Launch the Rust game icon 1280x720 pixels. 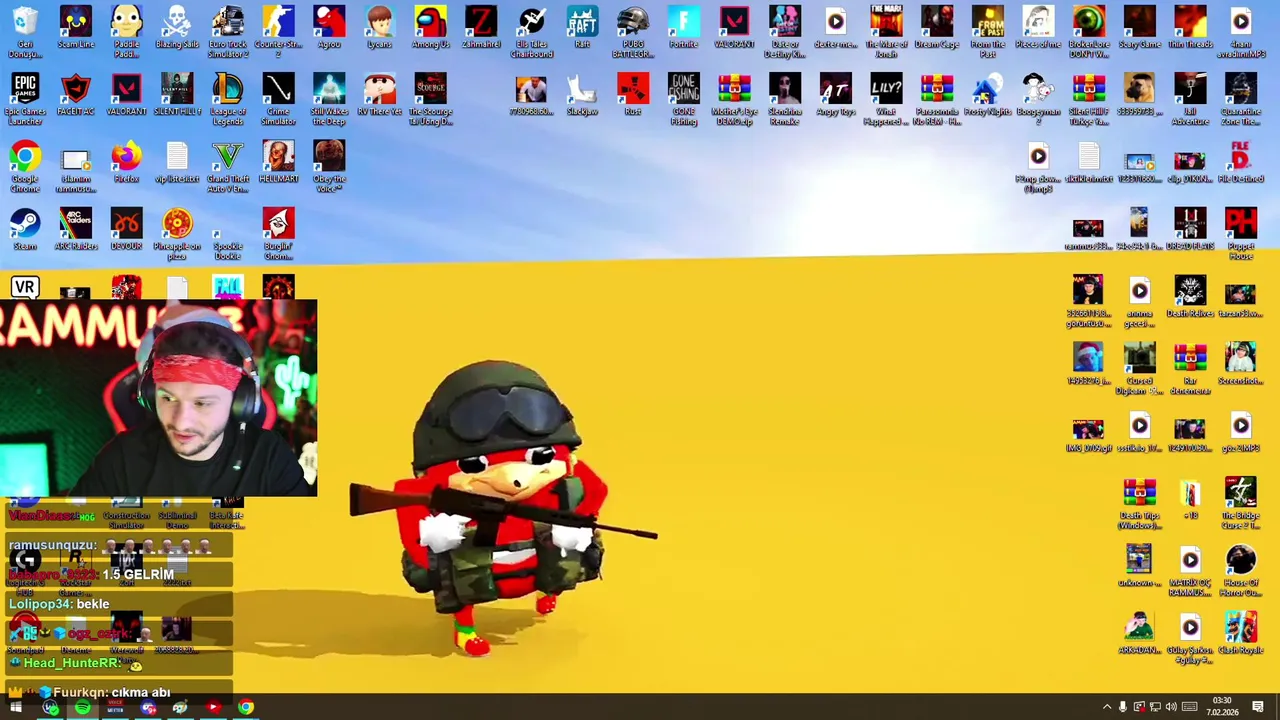(633, 95)
